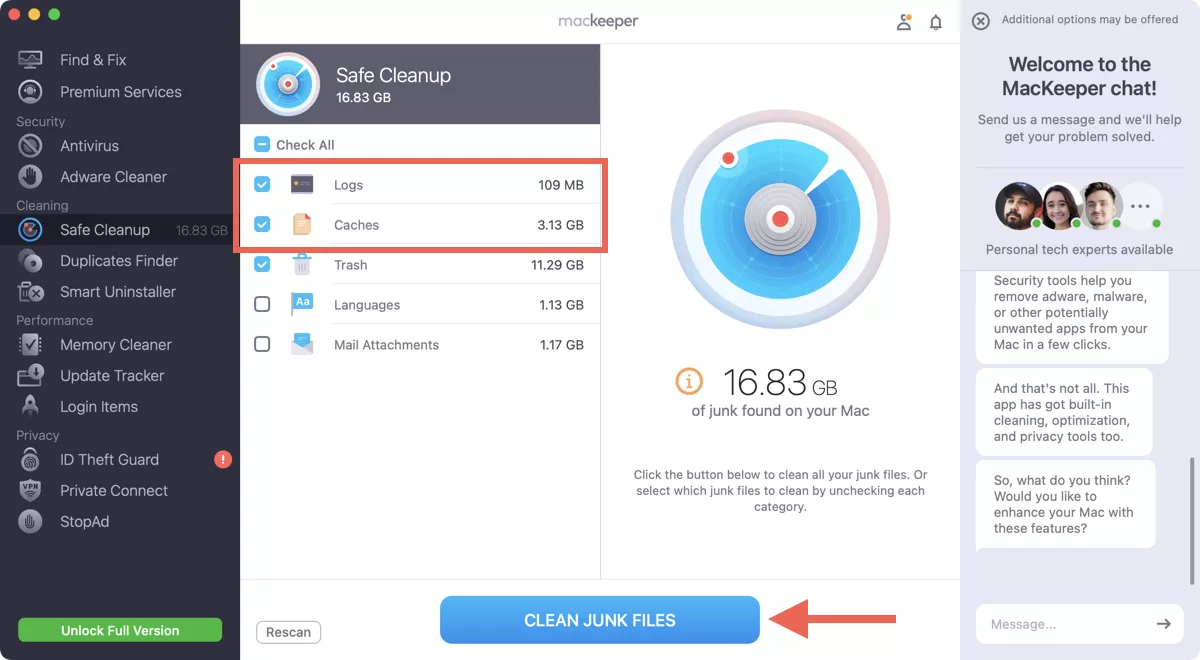Click the Logs size 109 MB
Viewport: 1200px width, 660px height.
(x=561, y=185)
